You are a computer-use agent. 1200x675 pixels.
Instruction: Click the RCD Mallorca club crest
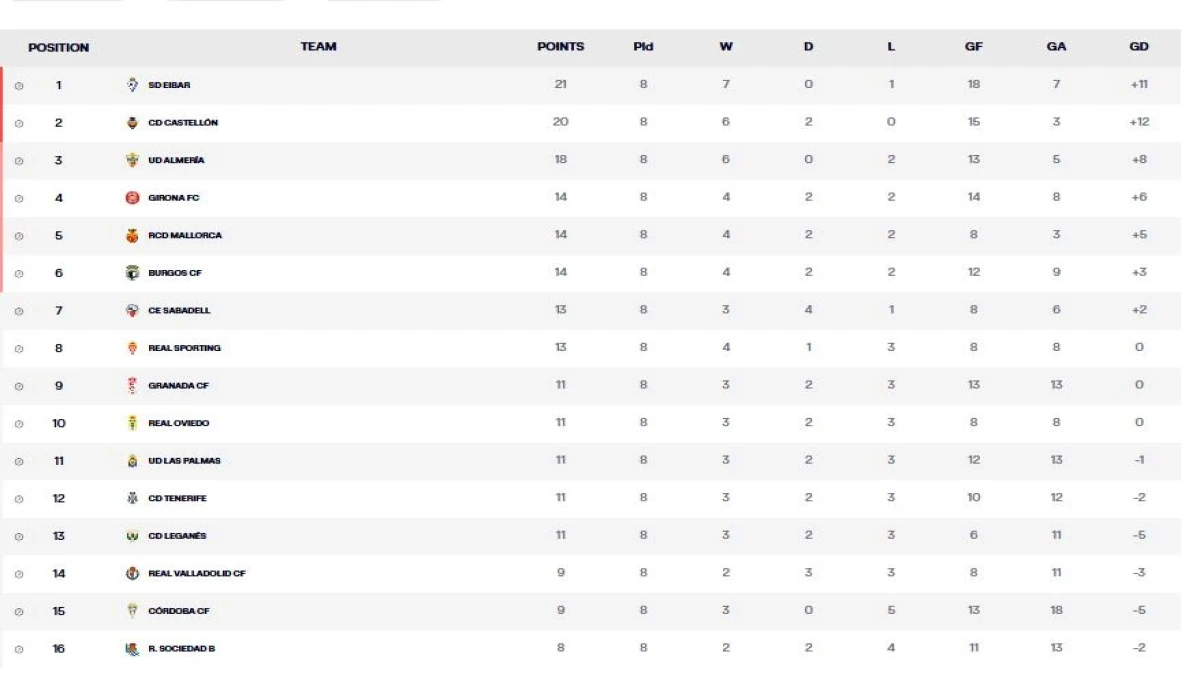coord(131,235)
